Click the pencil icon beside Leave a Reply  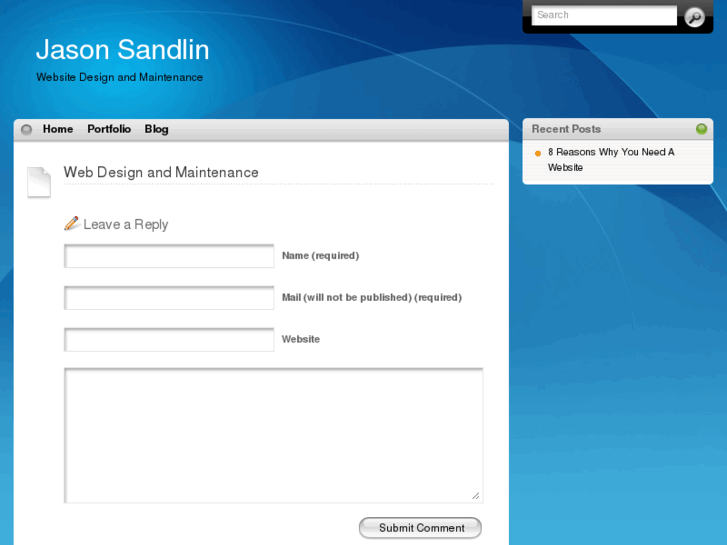[71, 223]
